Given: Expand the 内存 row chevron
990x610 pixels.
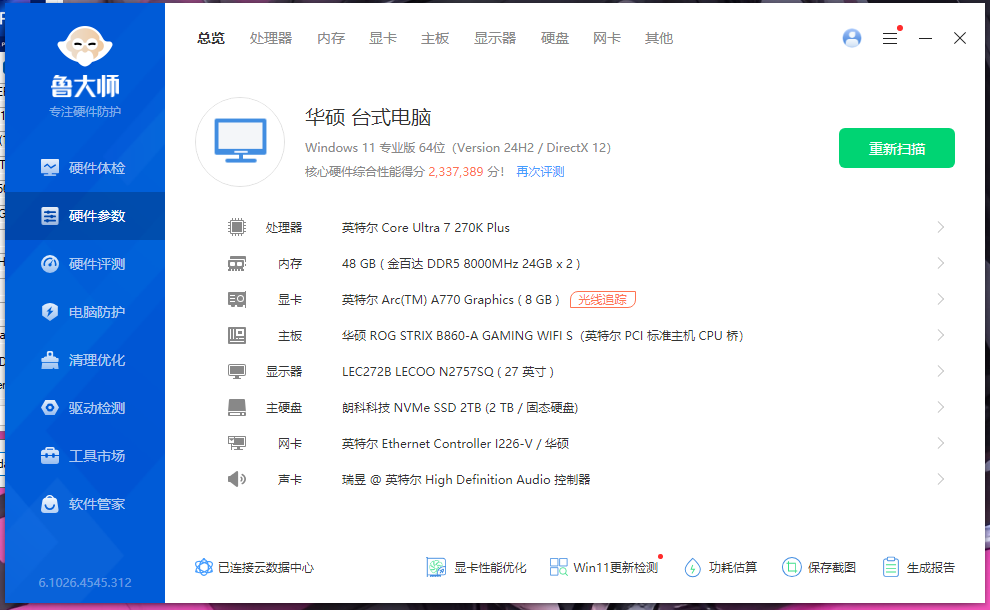Looking at the screenshot, I should point(941,263).
